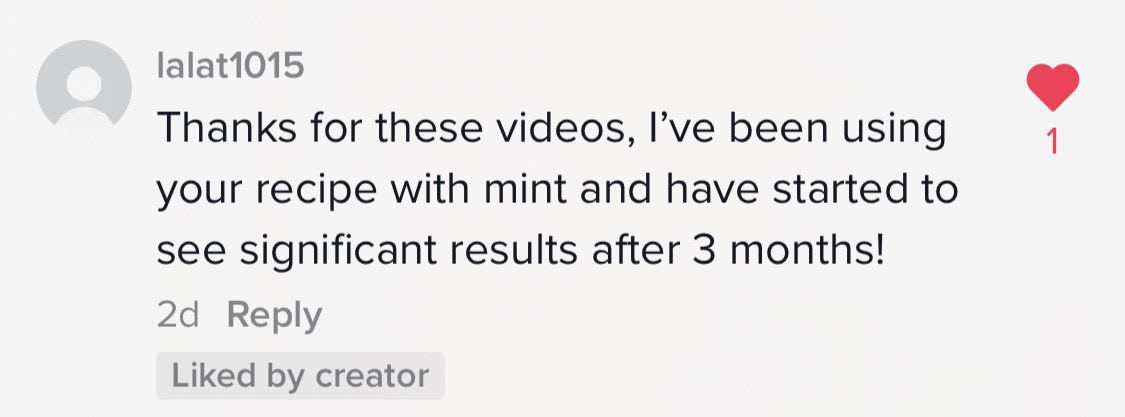Toggle the red heart to unlike the comment
The width and height of the screenshot is (1125, 417).
coord(1053,88)
